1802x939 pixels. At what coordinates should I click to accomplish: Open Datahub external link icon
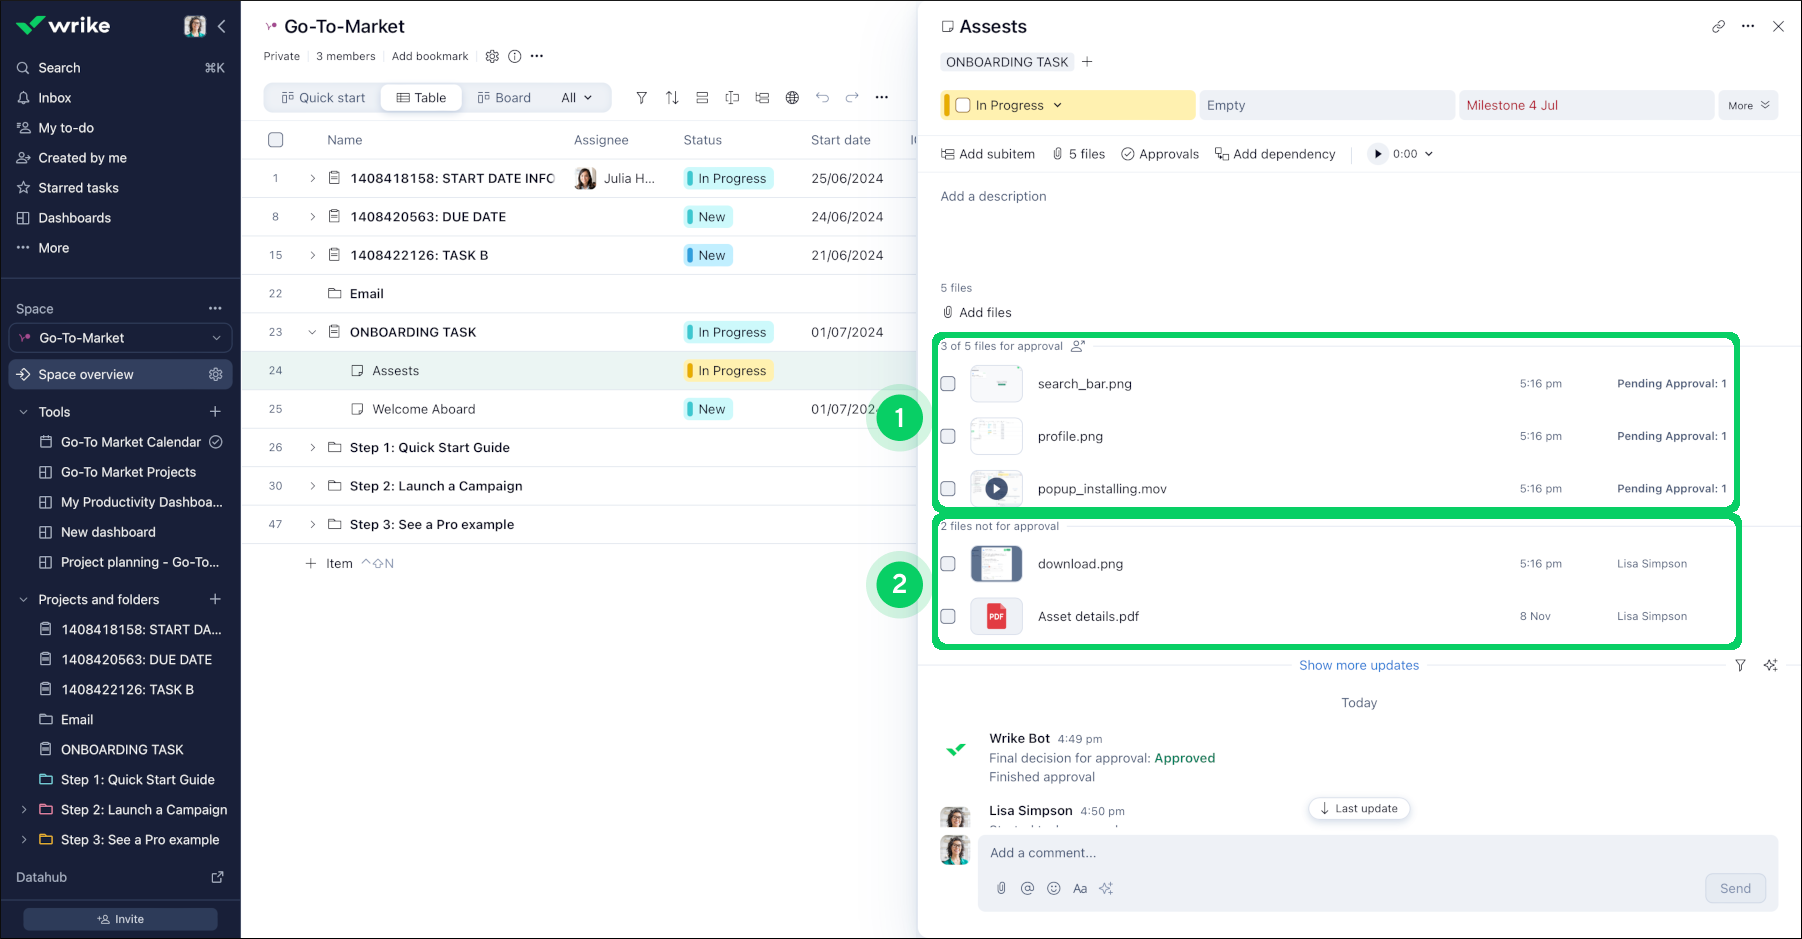(217, 877)
